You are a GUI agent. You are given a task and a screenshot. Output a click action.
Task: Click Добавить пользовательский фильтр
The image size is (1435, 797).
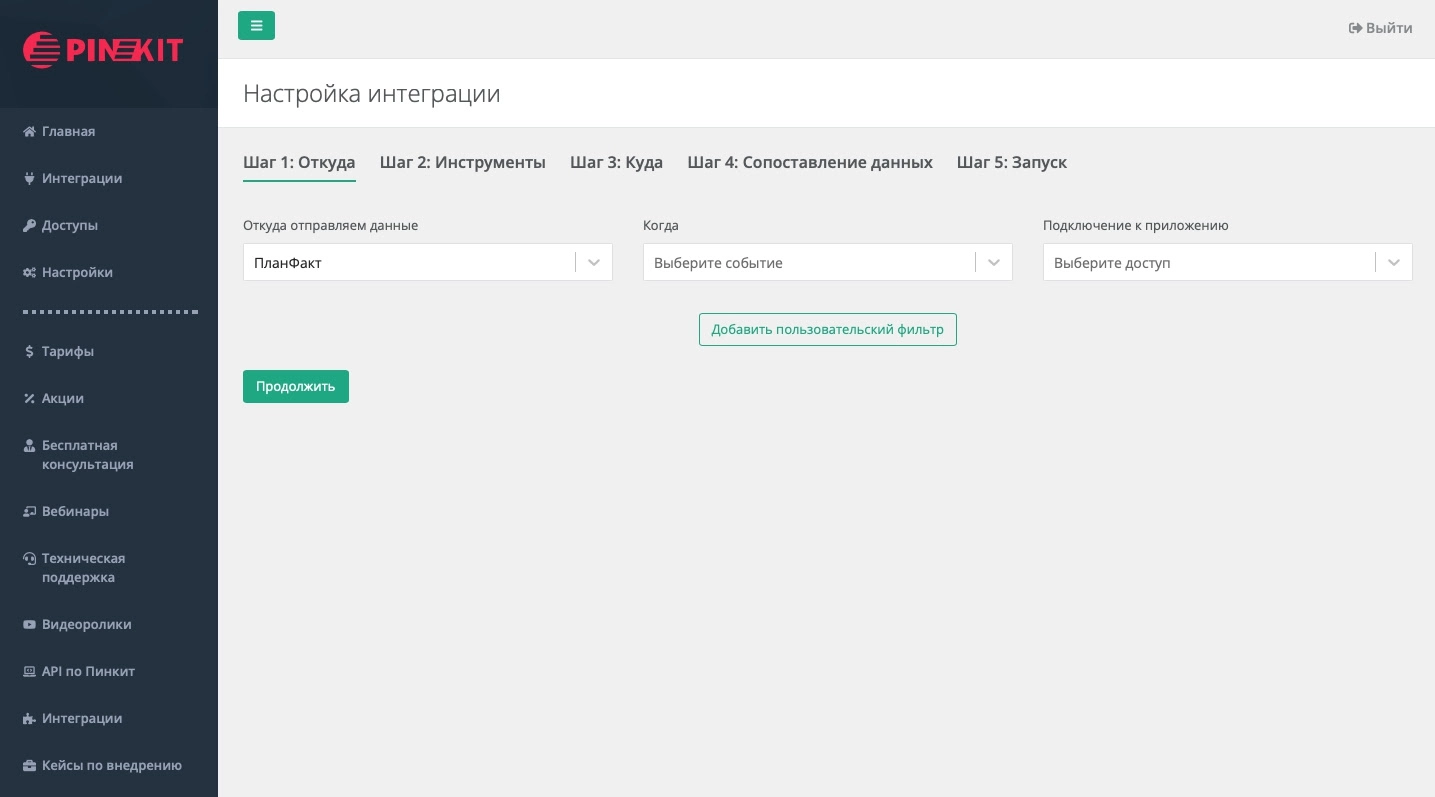coord(827,329)
